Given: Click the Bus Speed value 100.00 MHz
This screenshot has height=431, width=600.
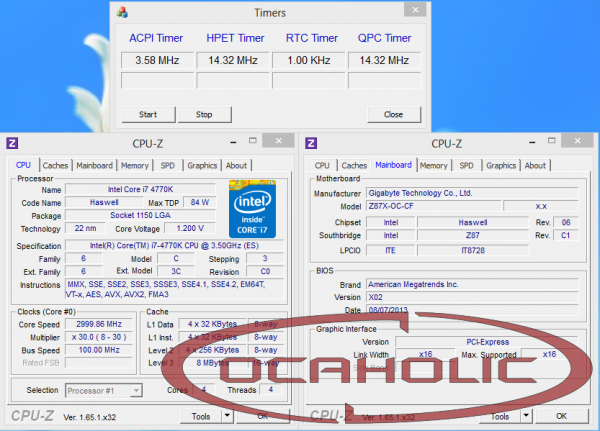Looking at the screenshot, I should 99,350.
